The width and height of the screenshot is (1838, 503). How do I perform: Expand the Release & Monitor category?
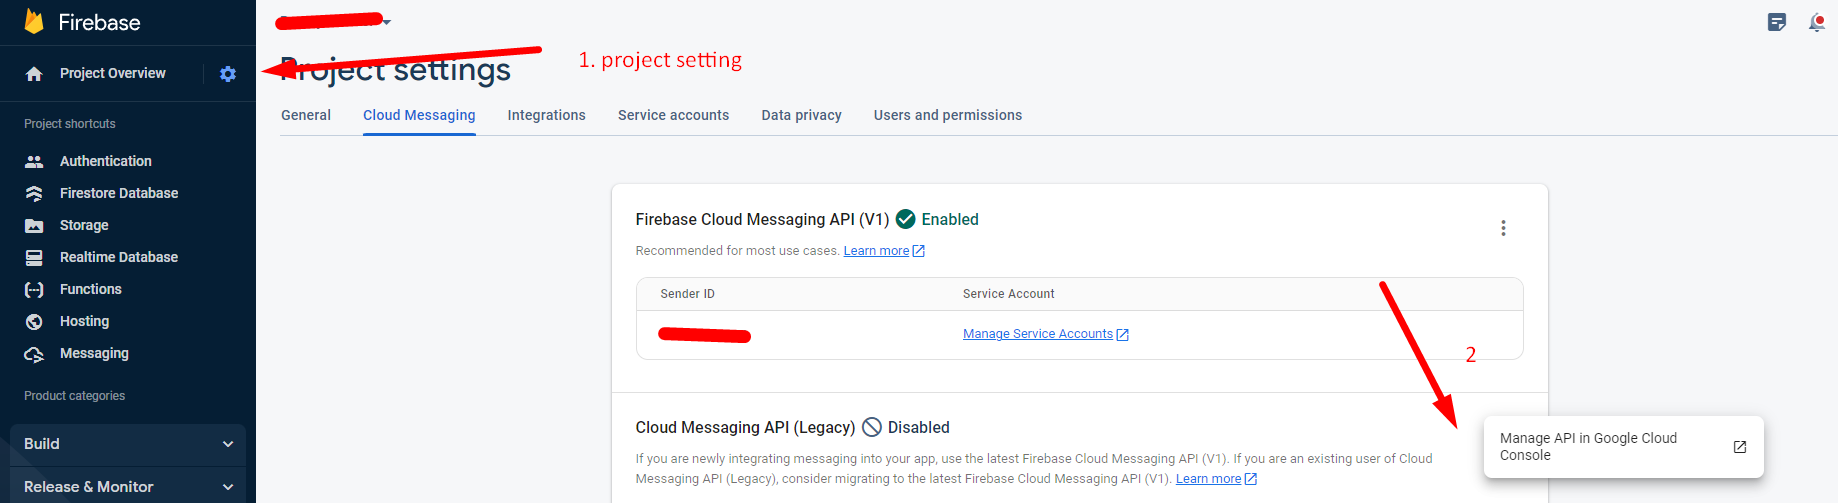[x=128, y=486]
